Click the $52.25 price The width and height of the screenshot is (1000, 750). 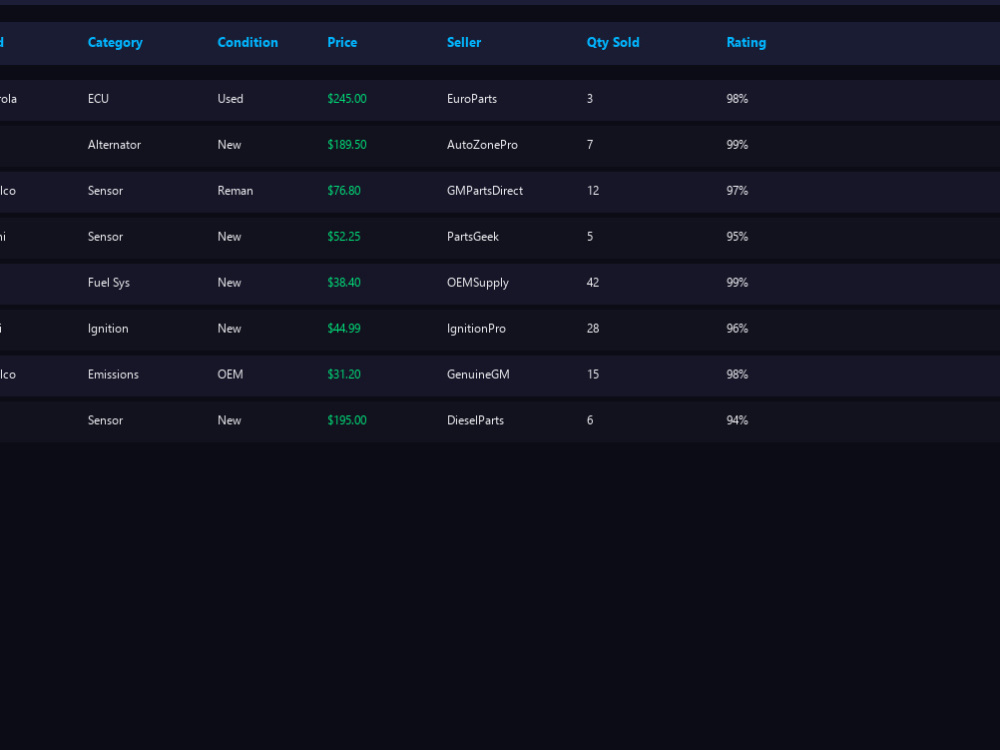(344, 237)
